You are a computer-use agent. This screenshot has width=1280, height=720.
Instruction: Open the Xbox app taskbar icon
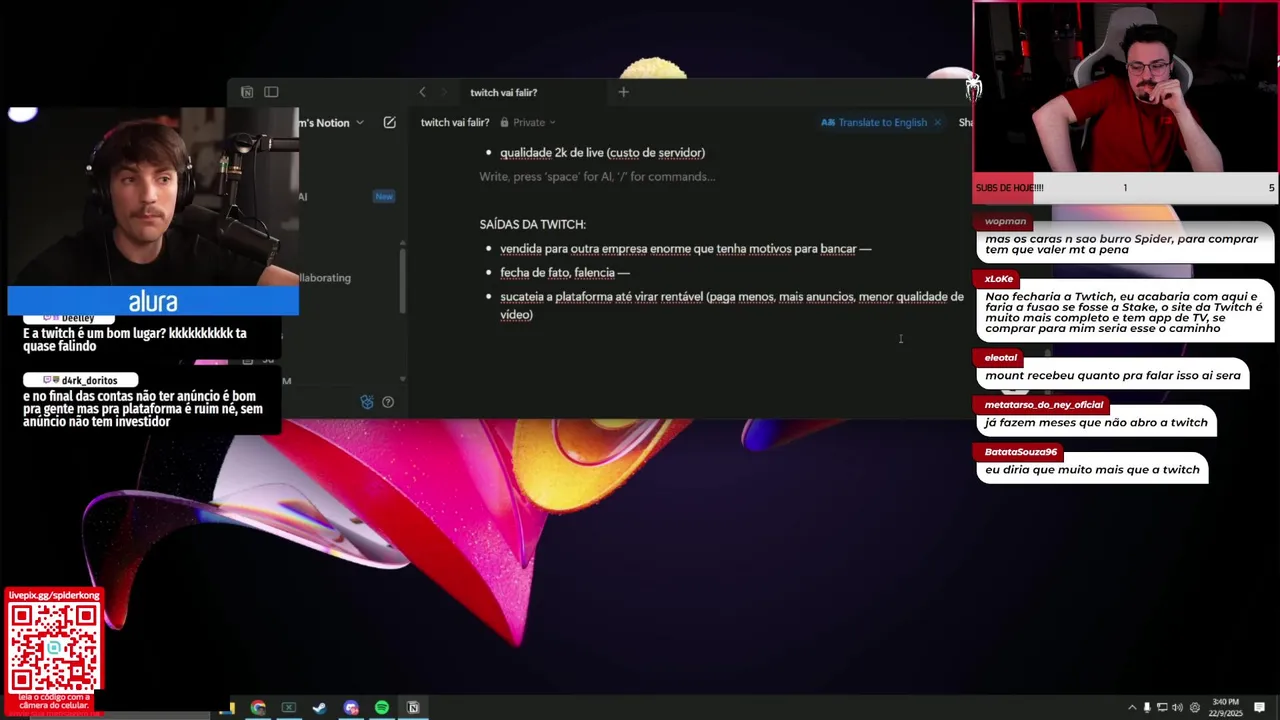click(x=289, y=707)
